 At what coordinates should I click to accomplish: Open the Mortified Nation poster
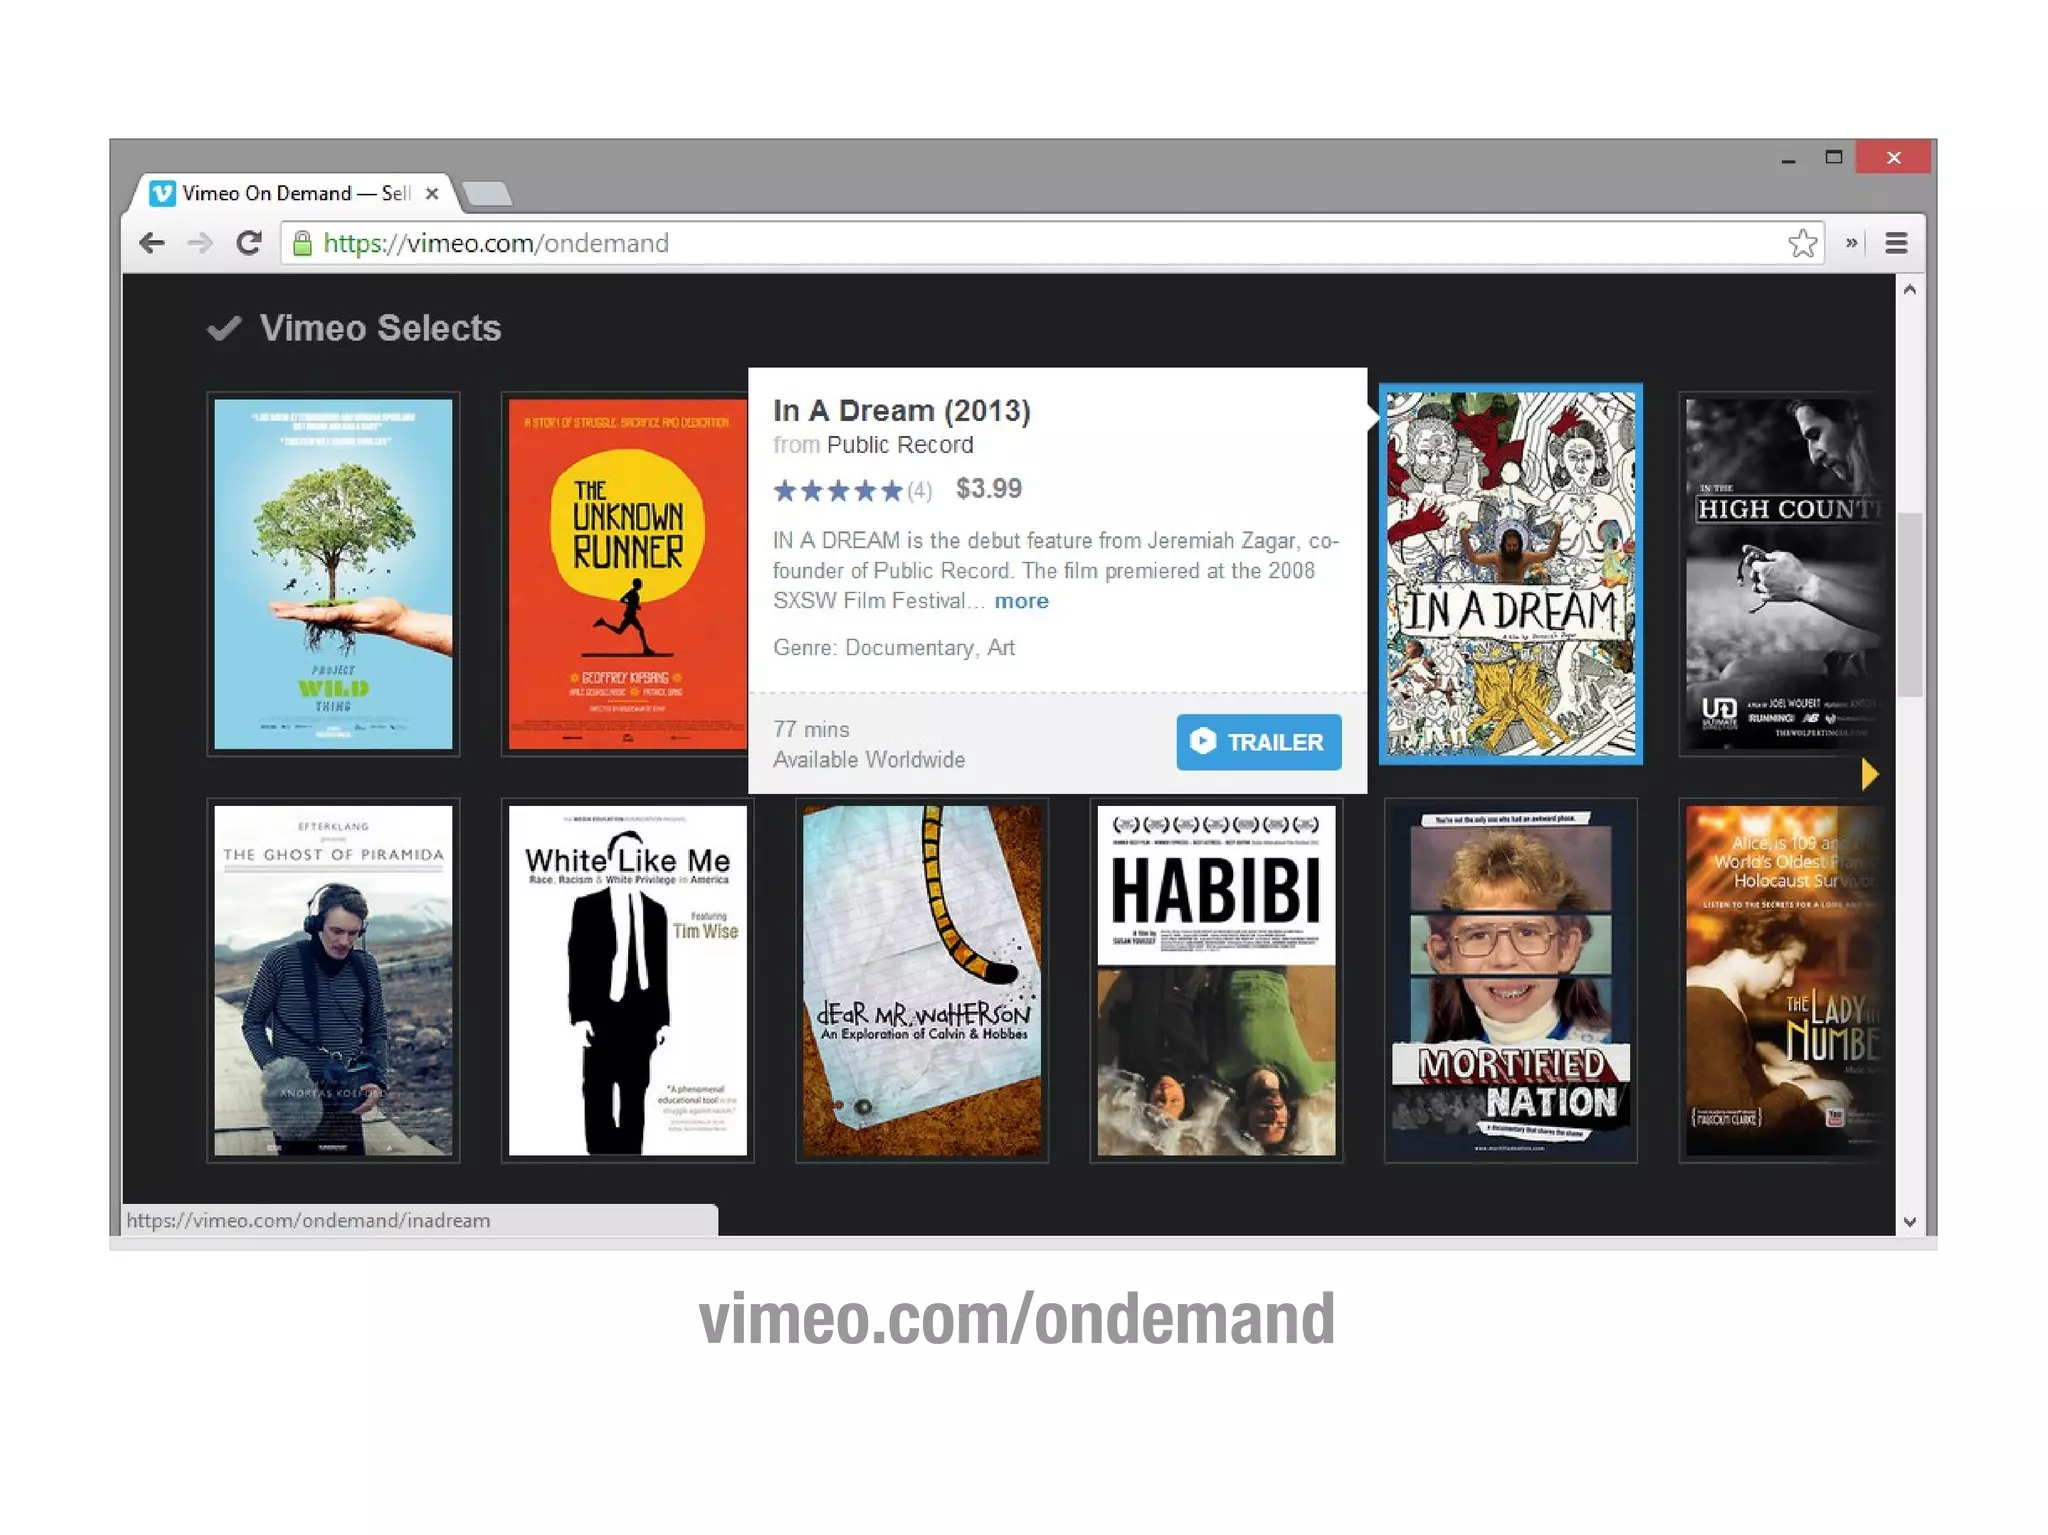pos(1510,980)
